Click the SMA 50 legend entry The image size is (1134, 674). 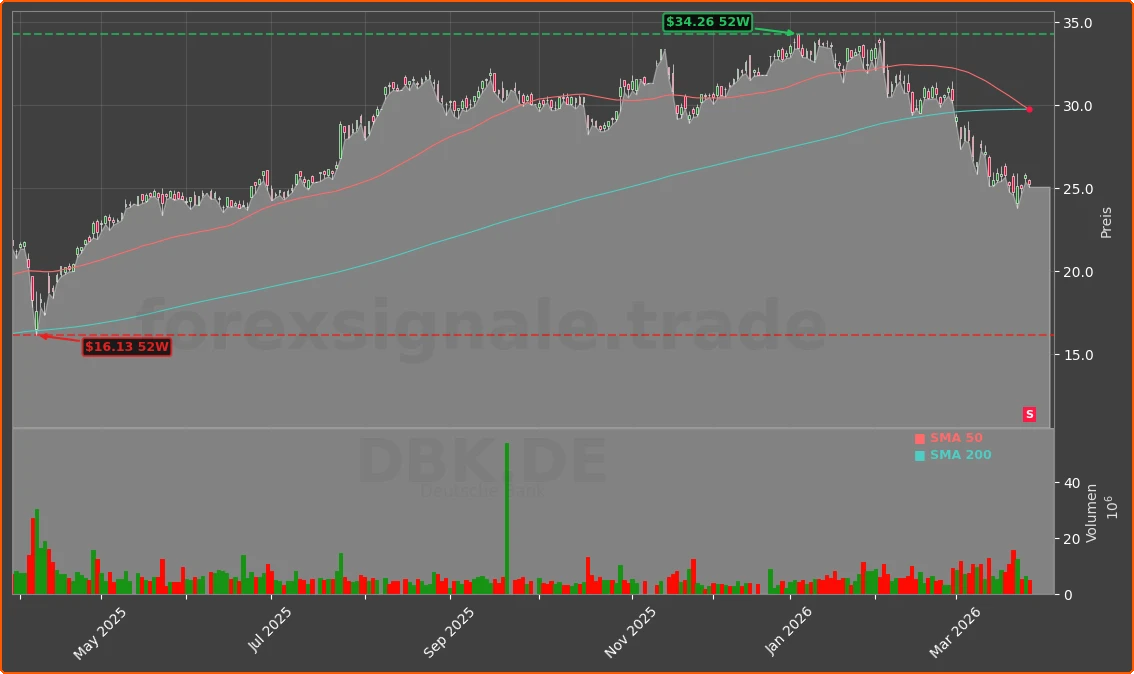(949, 438)
